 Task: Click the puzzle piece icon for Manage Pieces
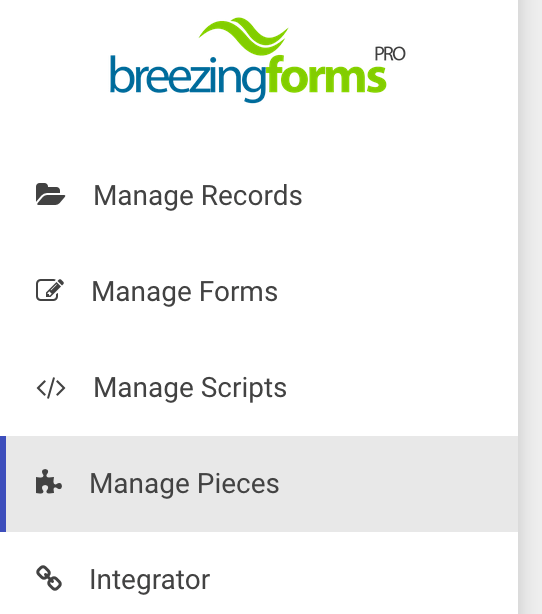coord(49,482)
